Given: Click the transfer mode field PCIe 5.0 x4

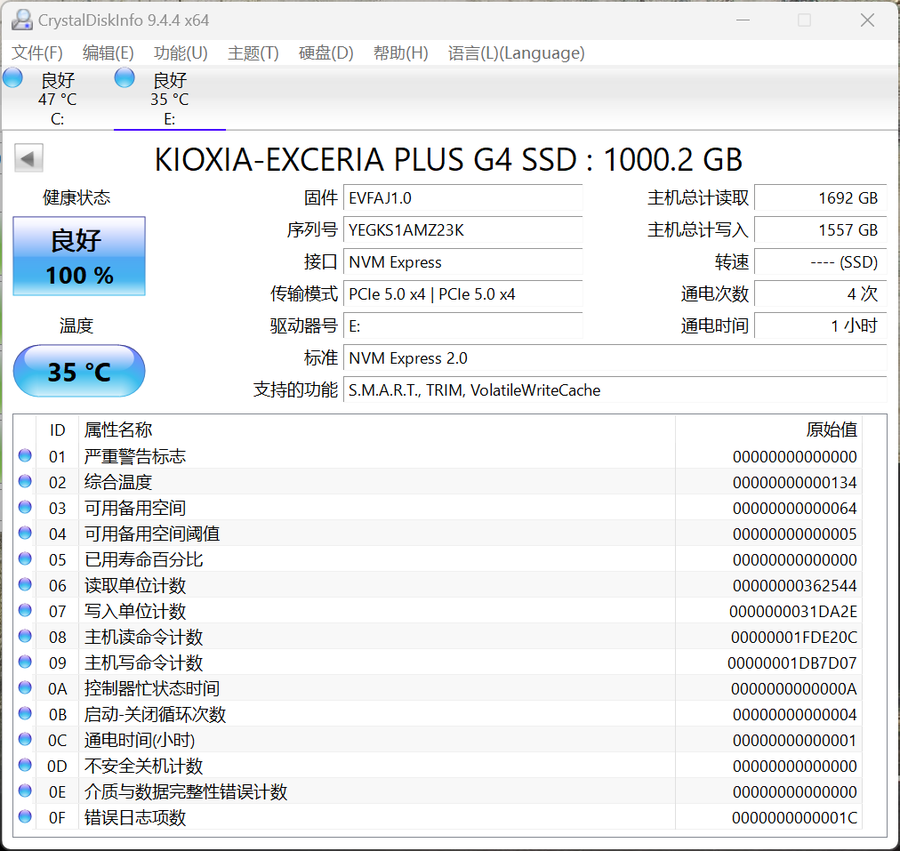Looking at the screenshot, I should point(463,294).
